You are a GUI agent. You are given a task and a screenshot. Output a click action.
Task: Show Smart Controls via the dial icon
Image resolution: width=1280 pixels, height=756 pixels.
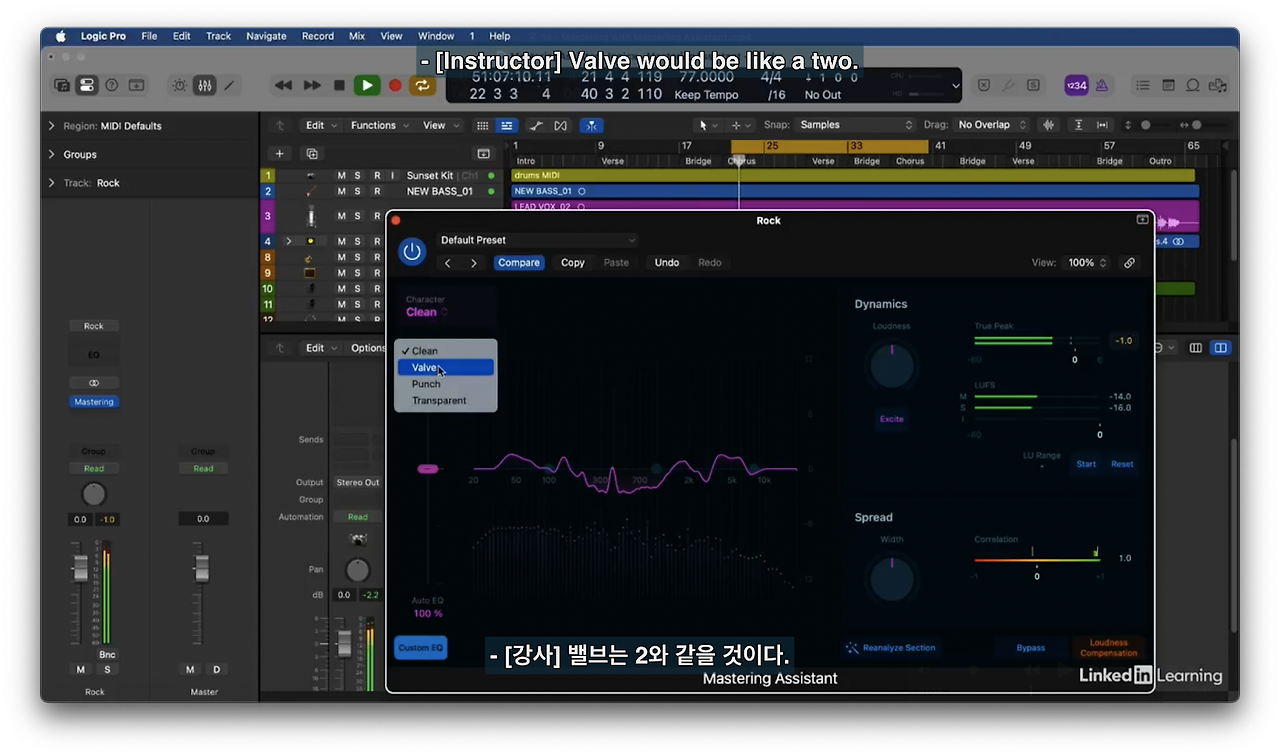point(180,86)
